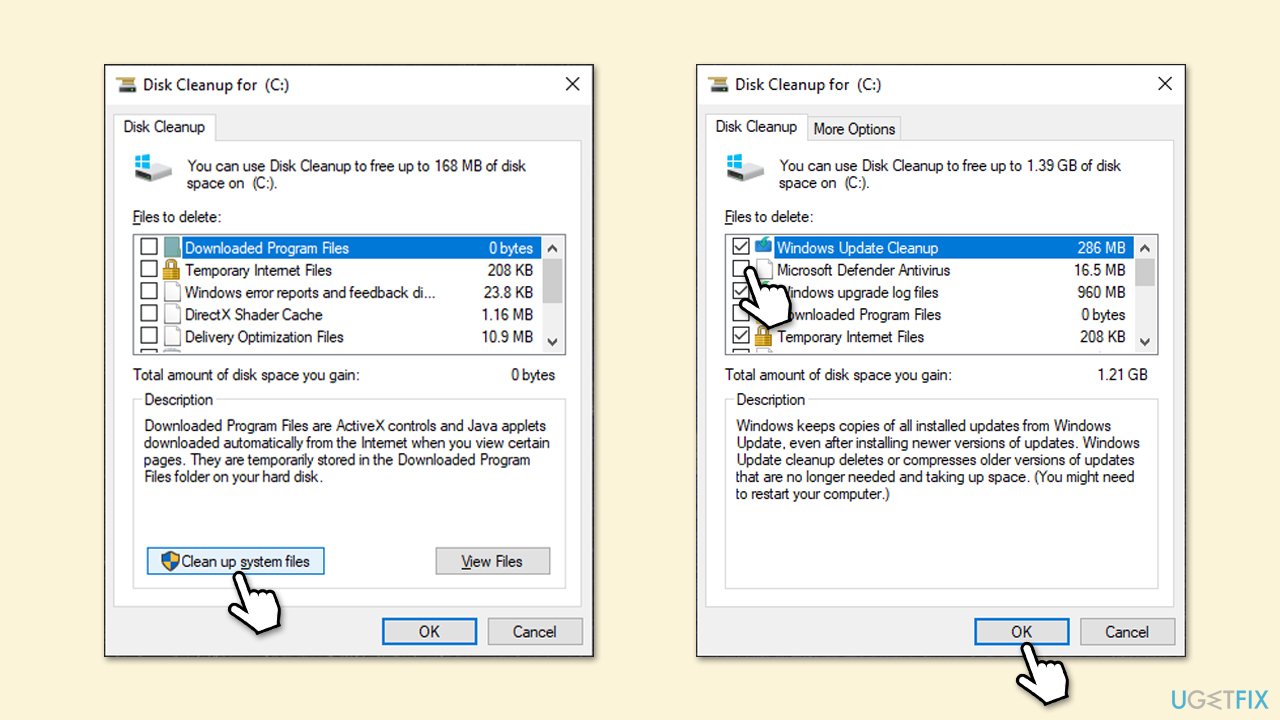The height and width of the screenshot is (720, 1280).
Task: Click drive icon in right window header
Action: 745,167
